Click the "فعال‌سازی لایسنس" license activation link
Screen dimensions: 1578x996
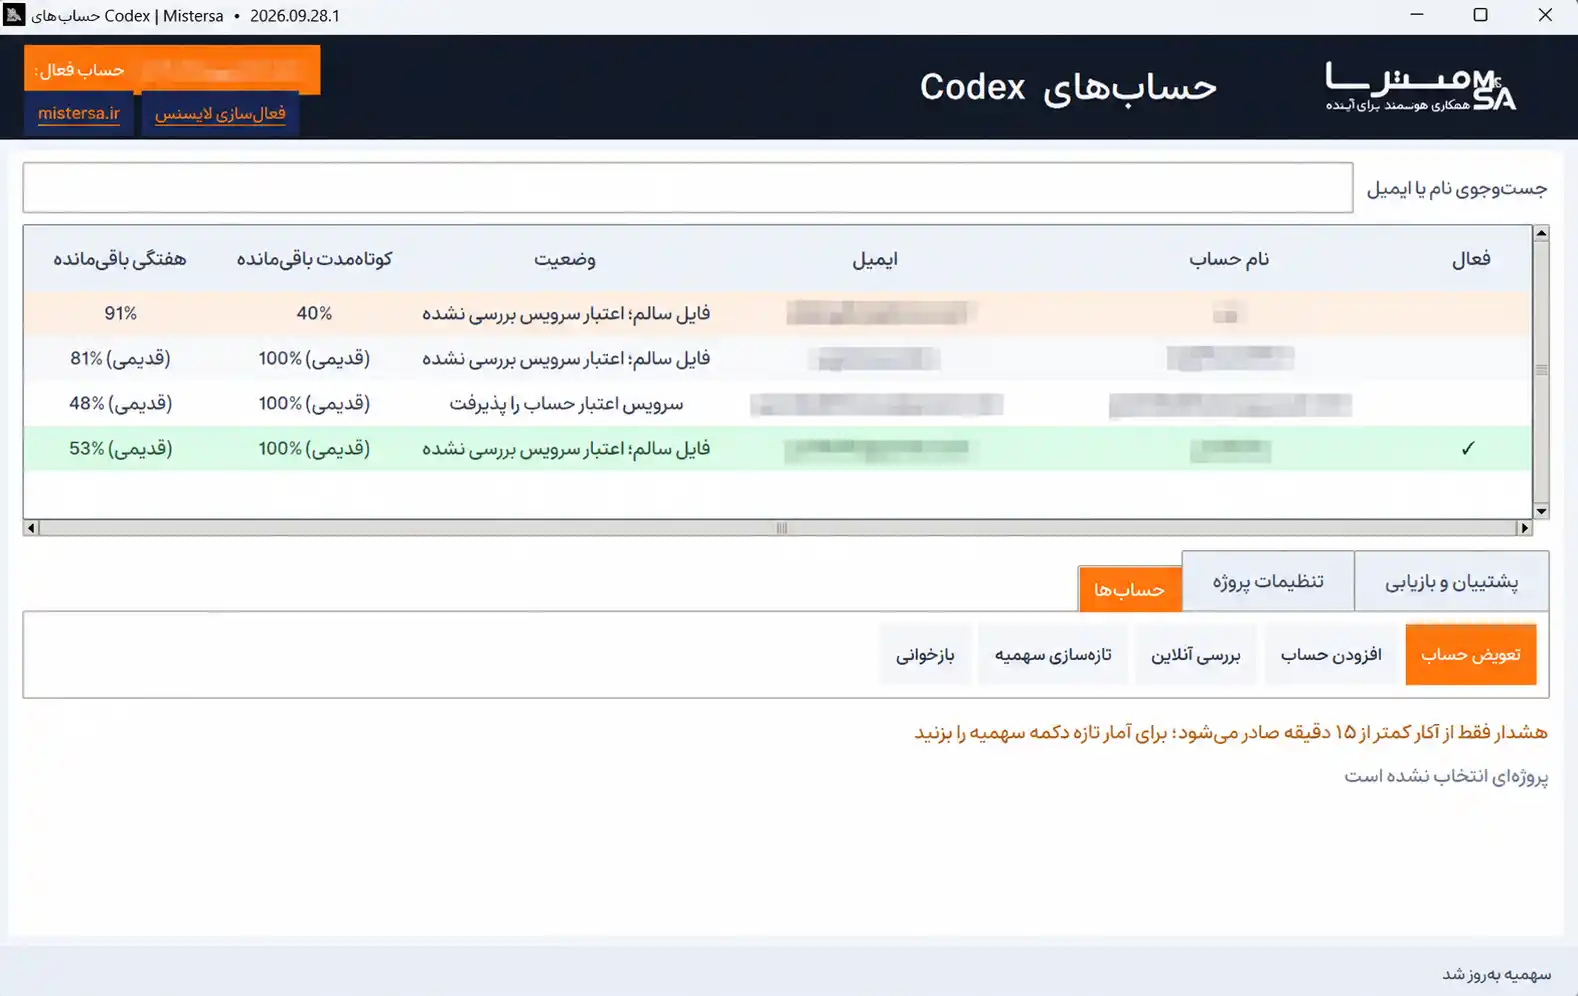coord(220,113)
